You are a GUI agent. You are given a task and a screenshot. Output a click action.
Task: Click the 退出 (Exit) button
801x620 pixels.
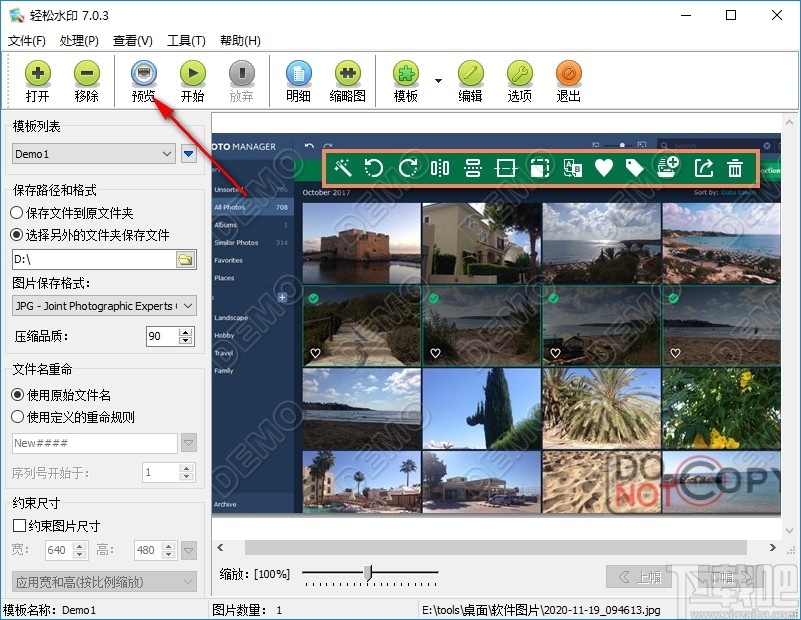coord(569,81)
